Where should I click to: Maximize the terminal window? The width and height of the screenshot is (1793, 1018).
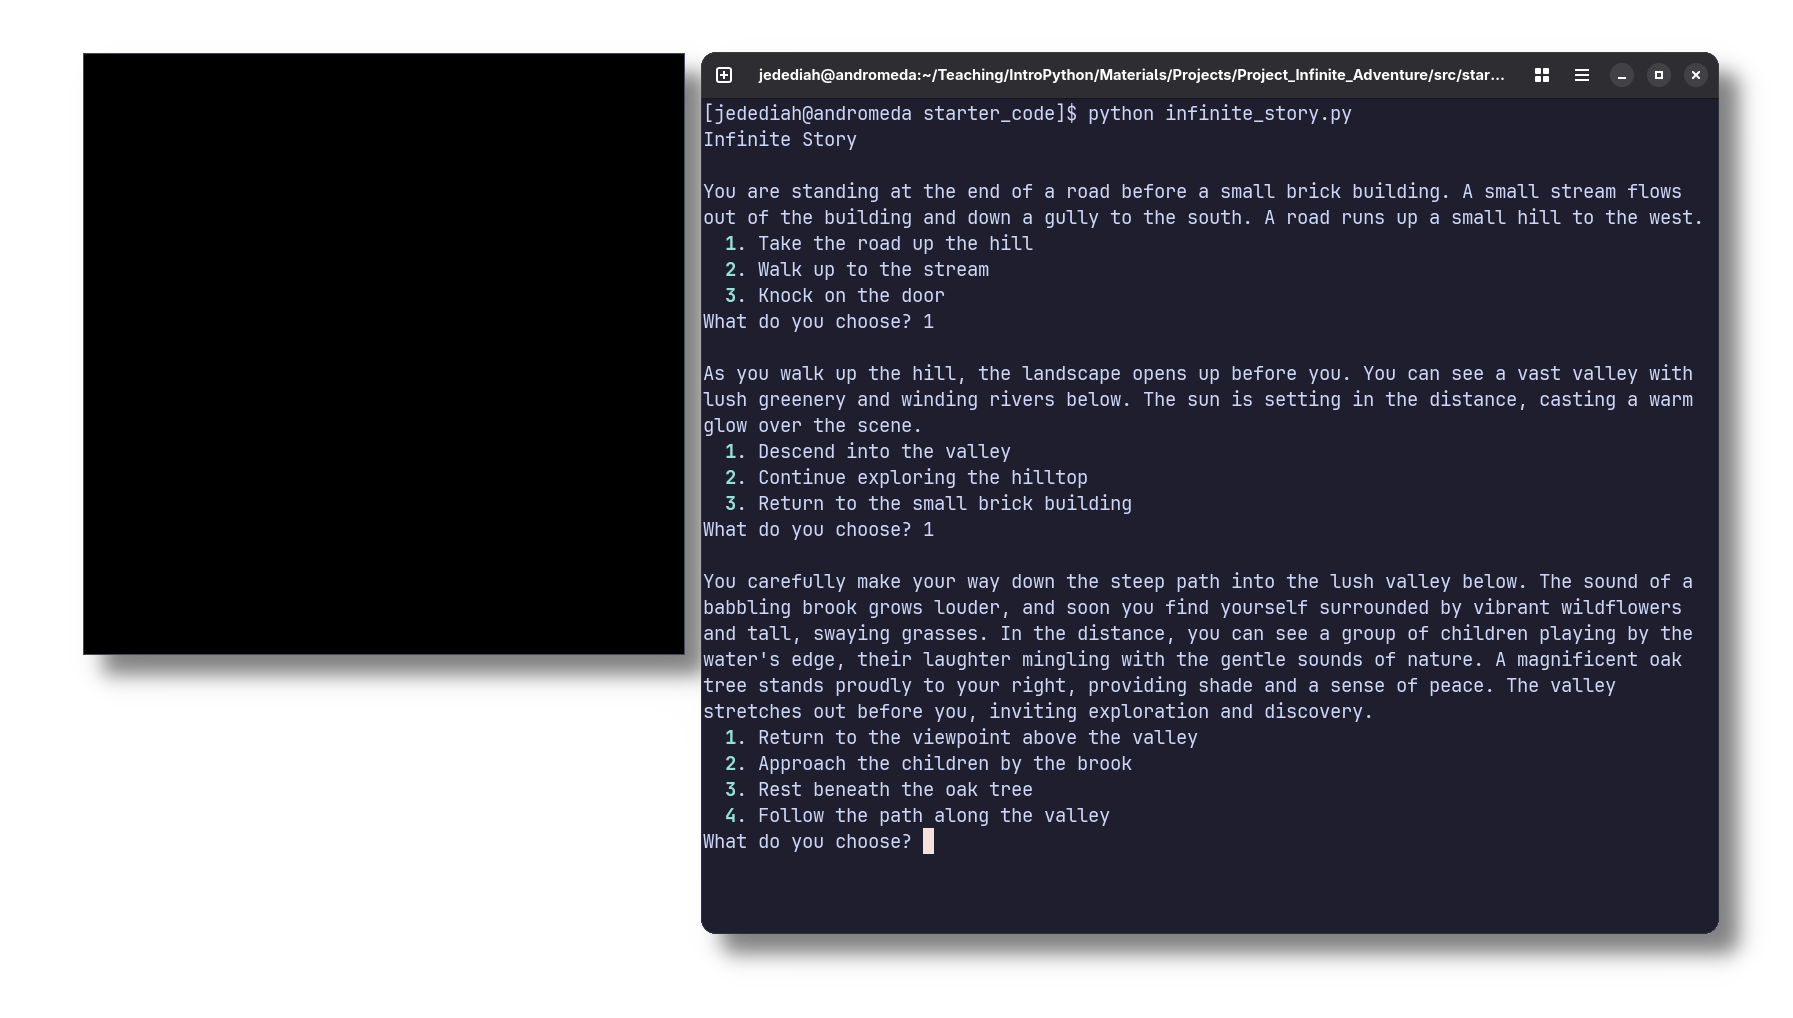1659,75
